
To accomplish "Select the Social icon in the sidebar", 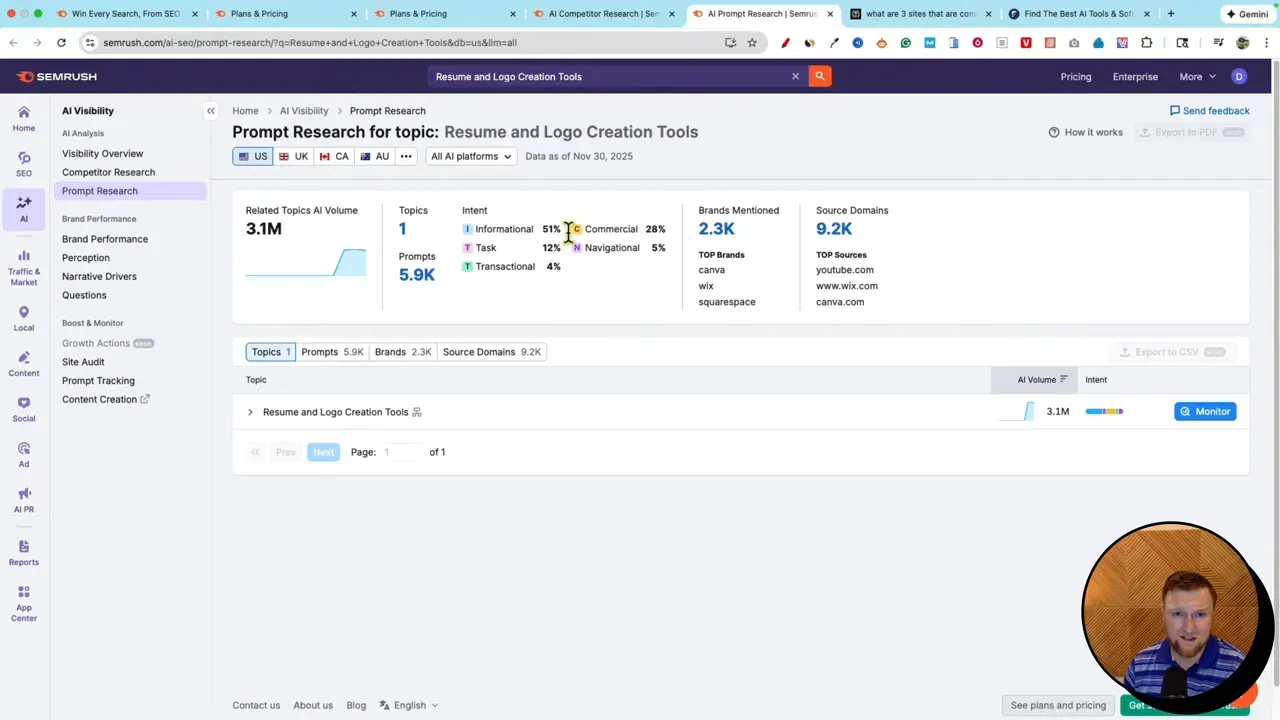I will [24, 411].
